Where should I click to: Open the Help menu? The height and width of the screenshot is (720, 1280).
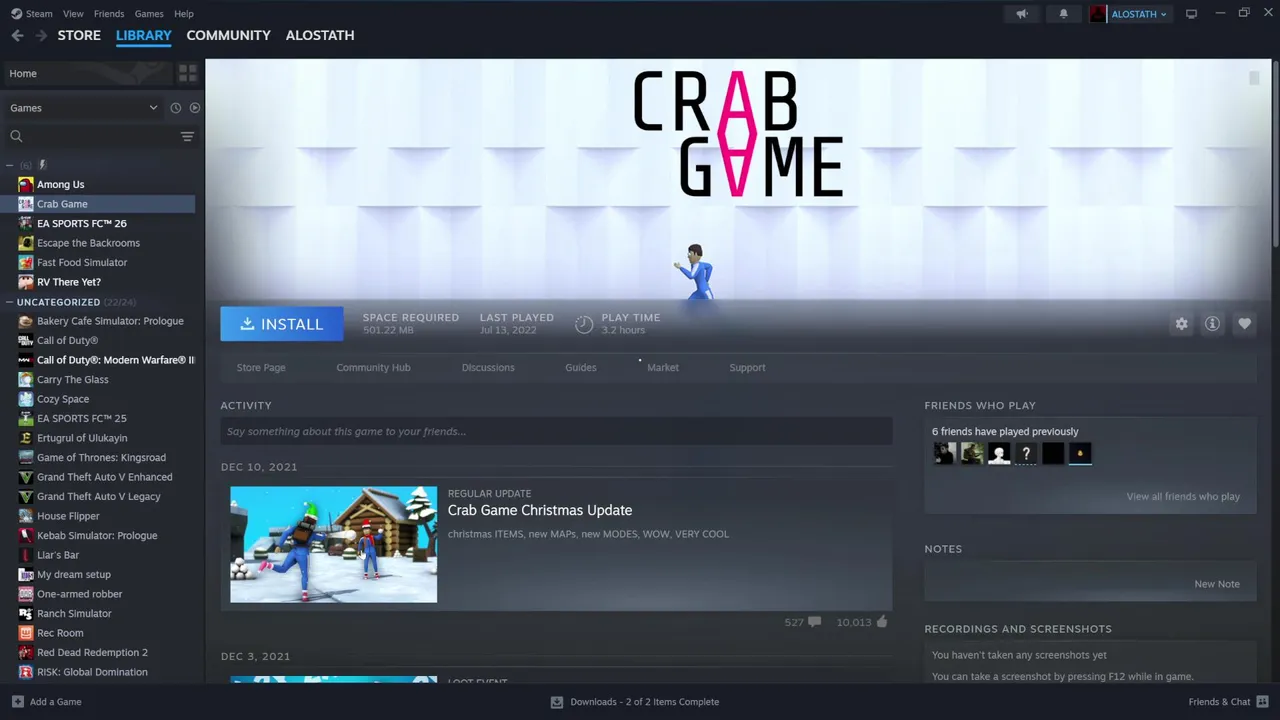184,14
